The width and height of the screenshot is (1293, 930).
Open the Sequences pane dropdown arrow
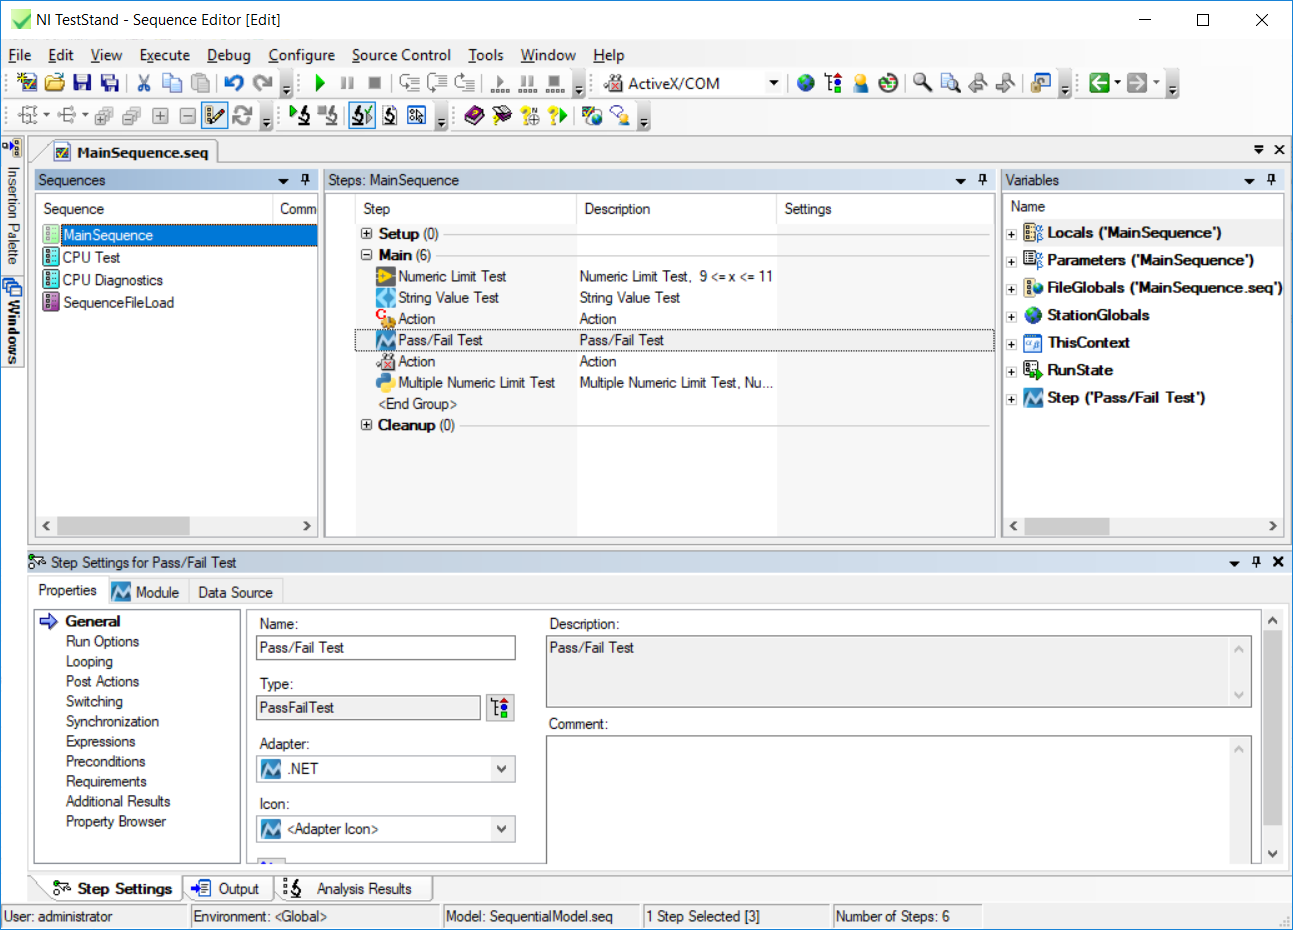coord(283,181)
